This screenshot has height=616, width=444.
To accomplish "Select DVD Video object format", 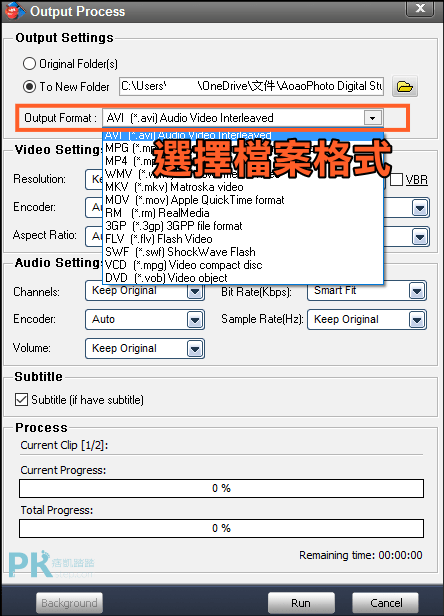I will point(243,278).
